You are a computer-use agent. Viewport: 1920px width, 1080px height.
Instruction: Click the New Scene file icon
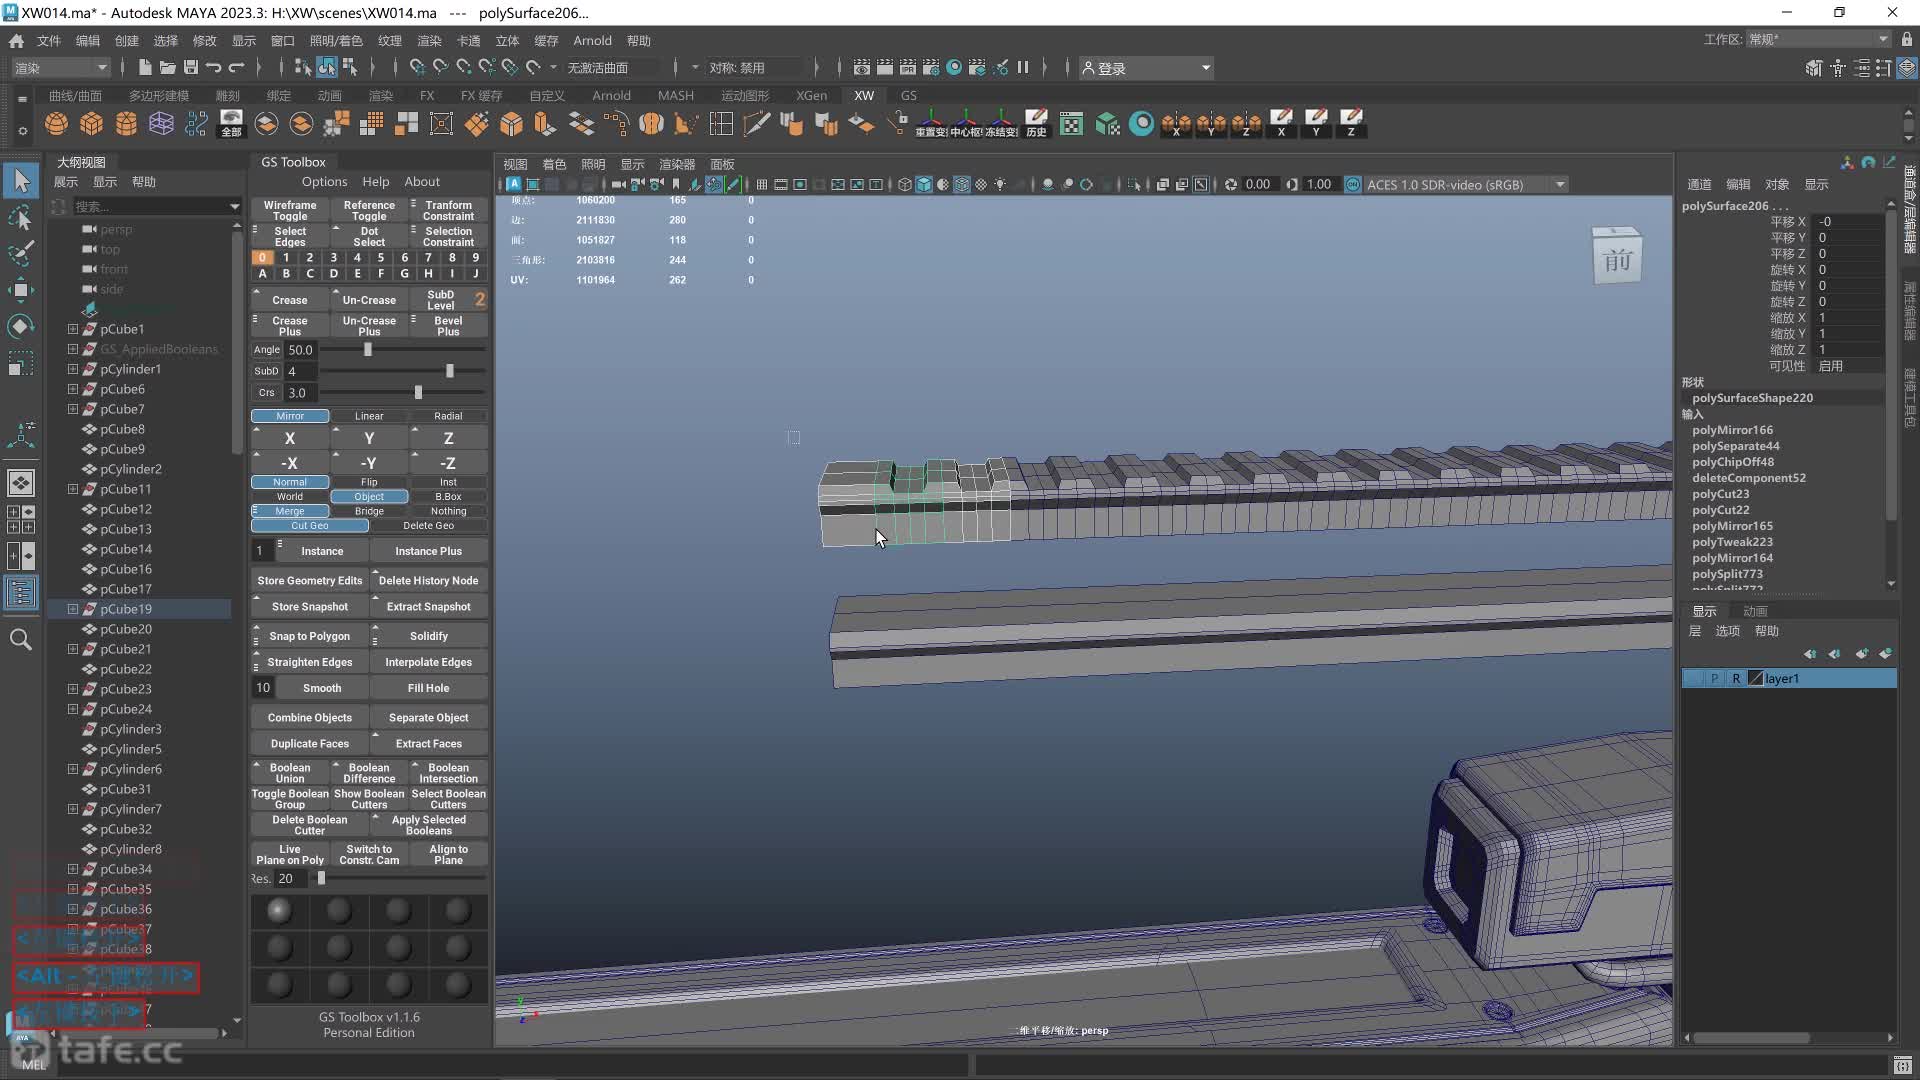click(145, 67)
